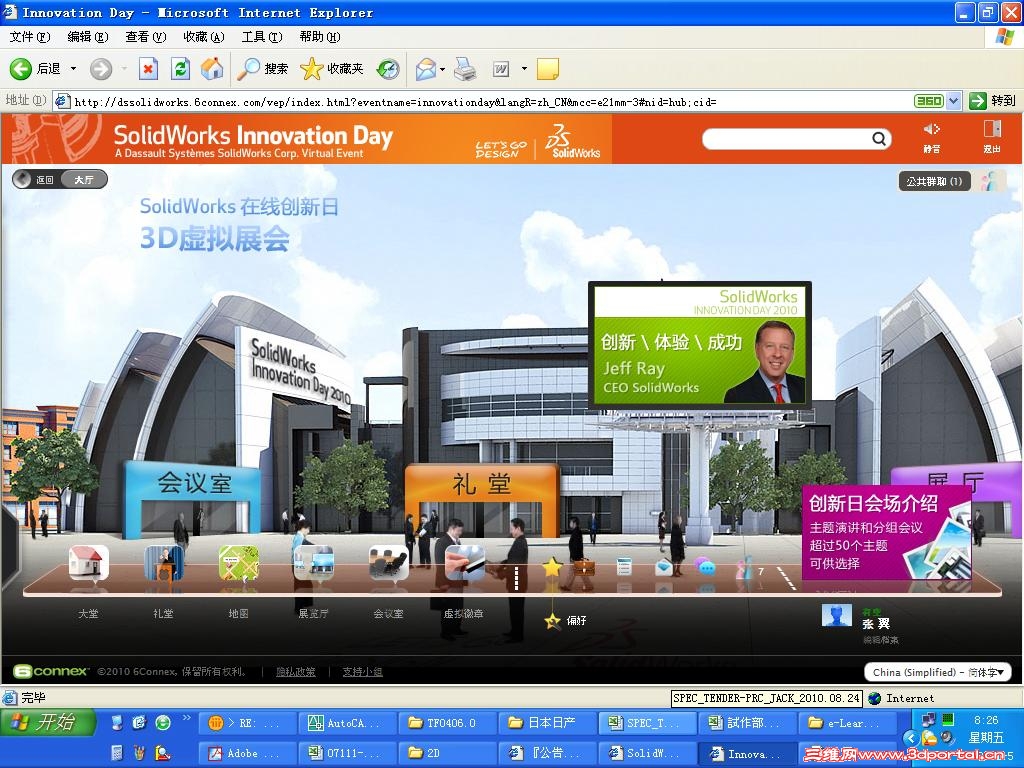Open the 支持小组 support team link
The height and width of the screenshot is (768, 1024).
point(362,671)
